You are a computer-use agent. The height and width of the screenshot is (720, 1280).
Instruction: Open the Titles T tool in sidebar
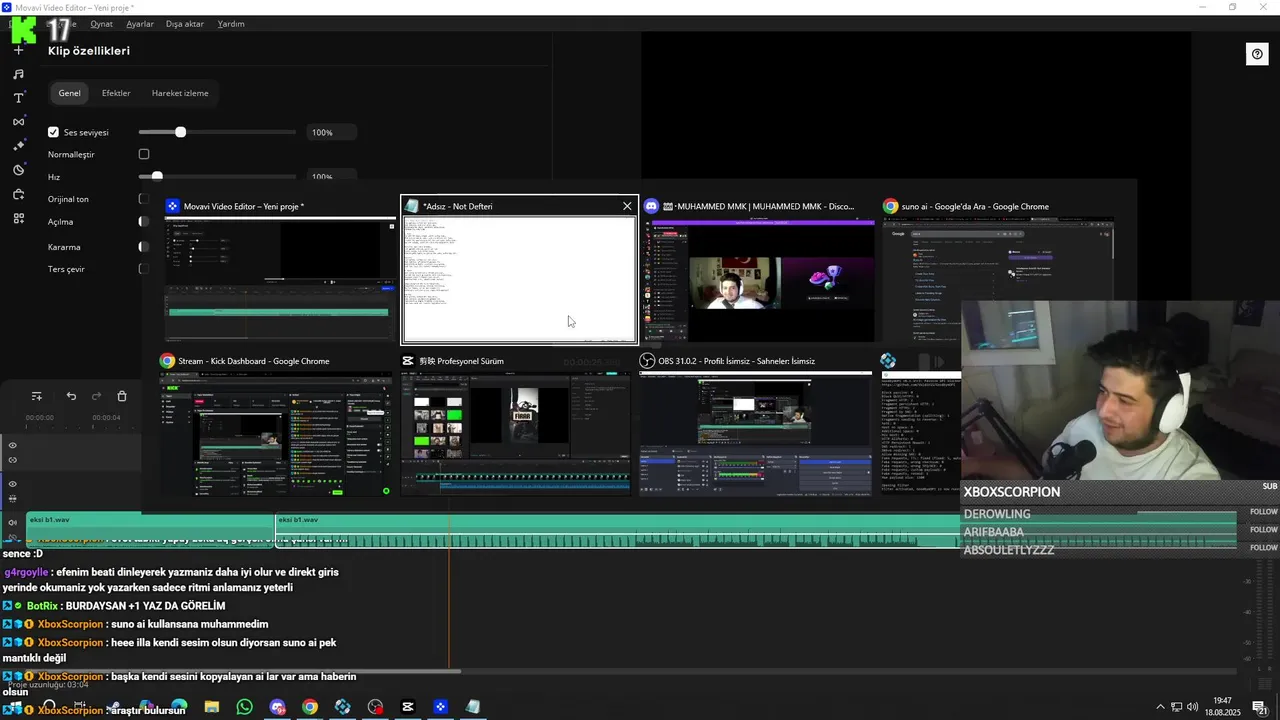coord(18,98)
